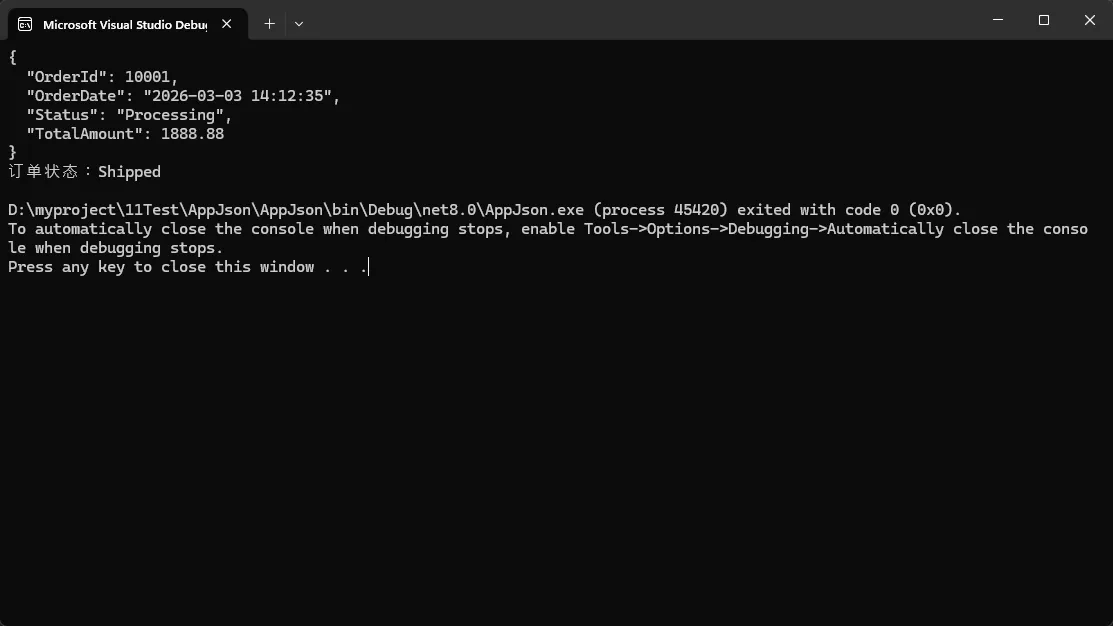Open a new tab with plus button
Screen dimensions: 1113x626
pyautogui.click(x=269, y=24)
